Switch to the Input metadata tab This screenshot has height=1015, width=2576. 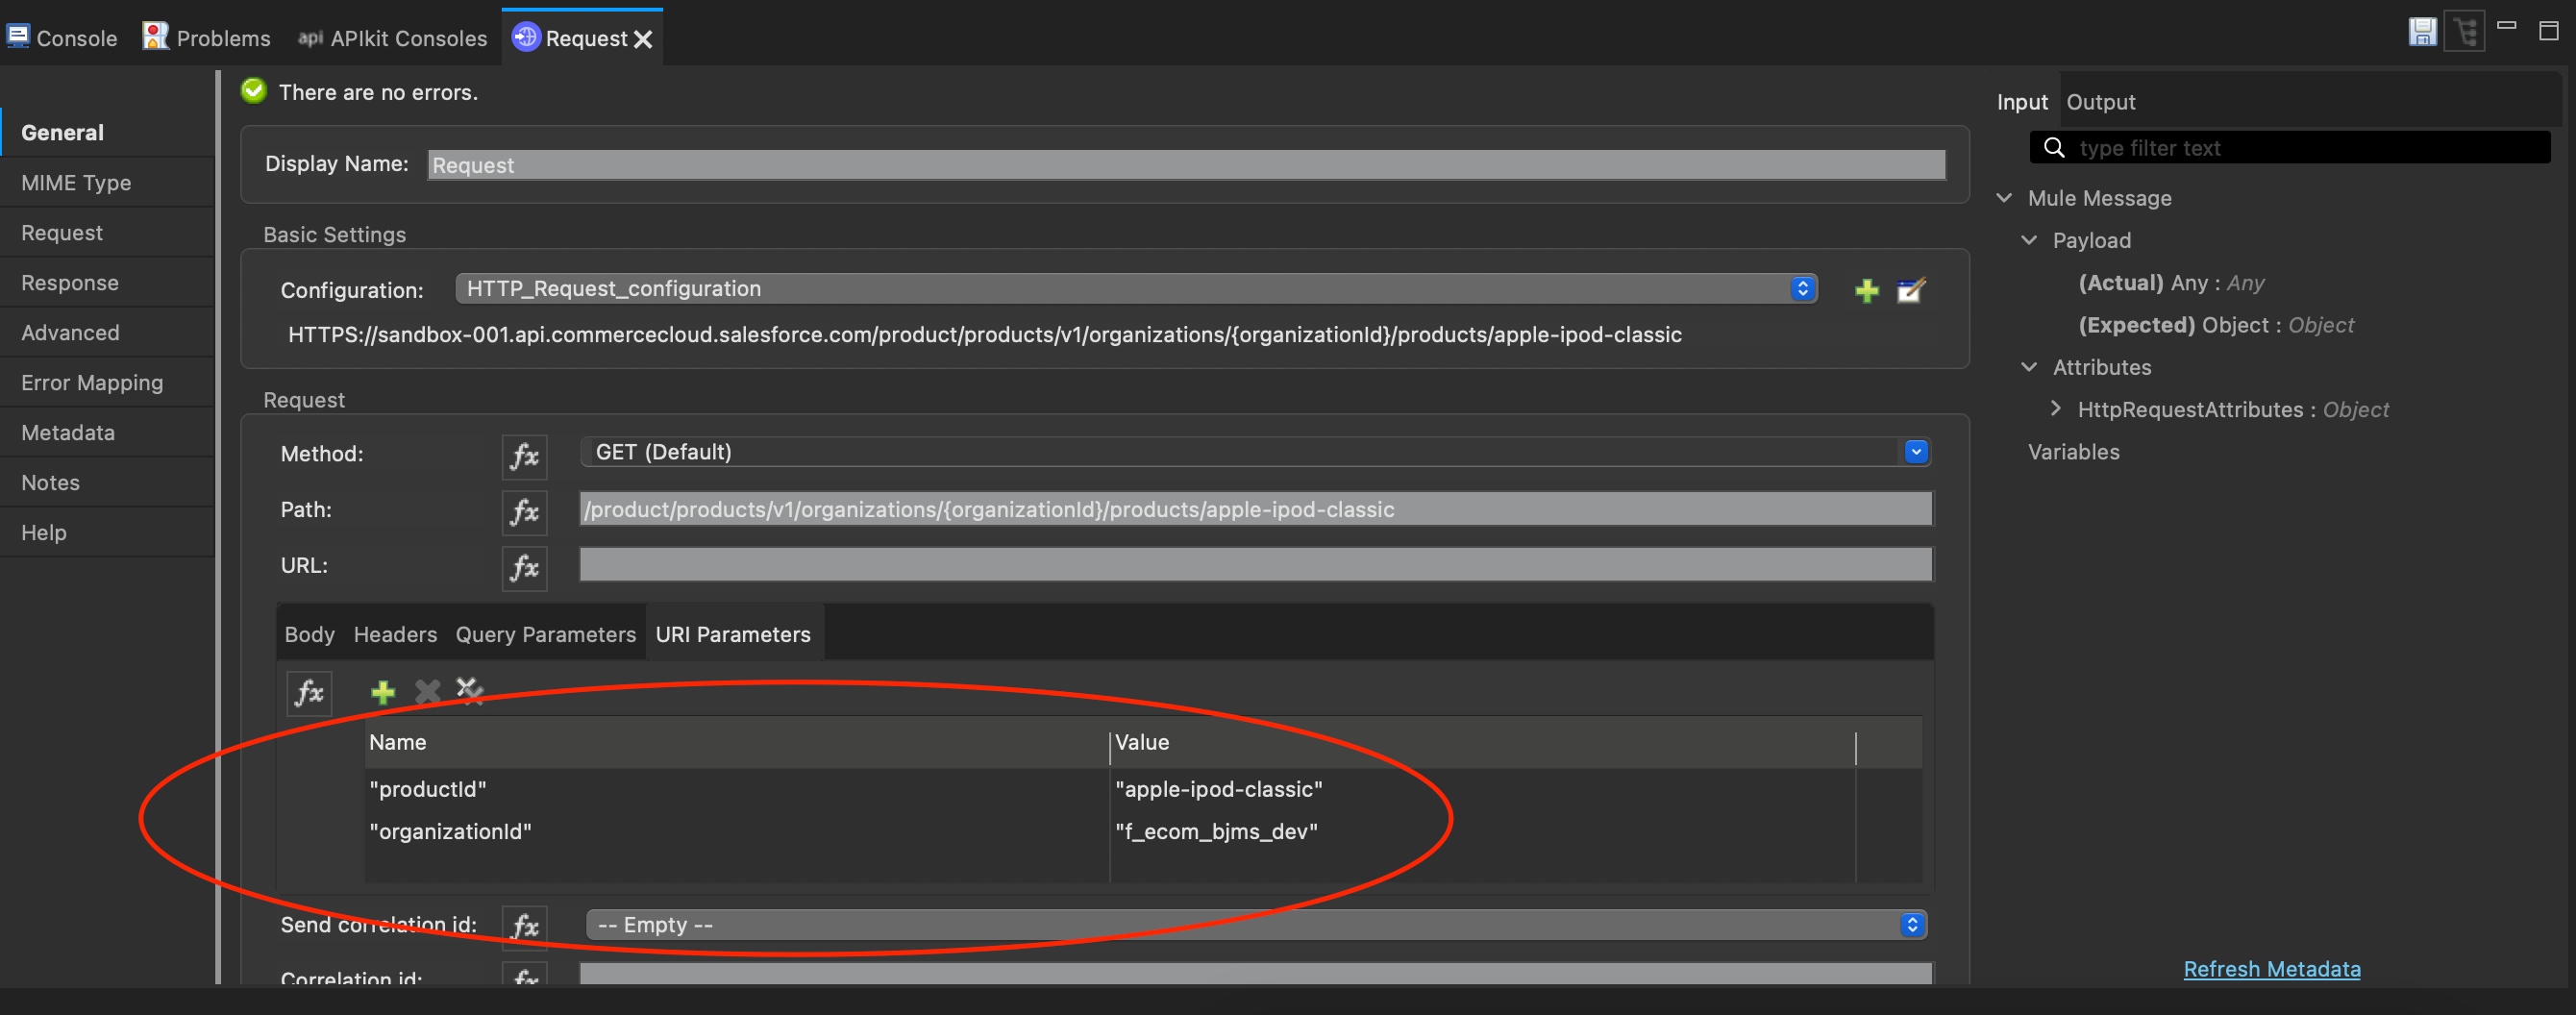[2022, 102]
